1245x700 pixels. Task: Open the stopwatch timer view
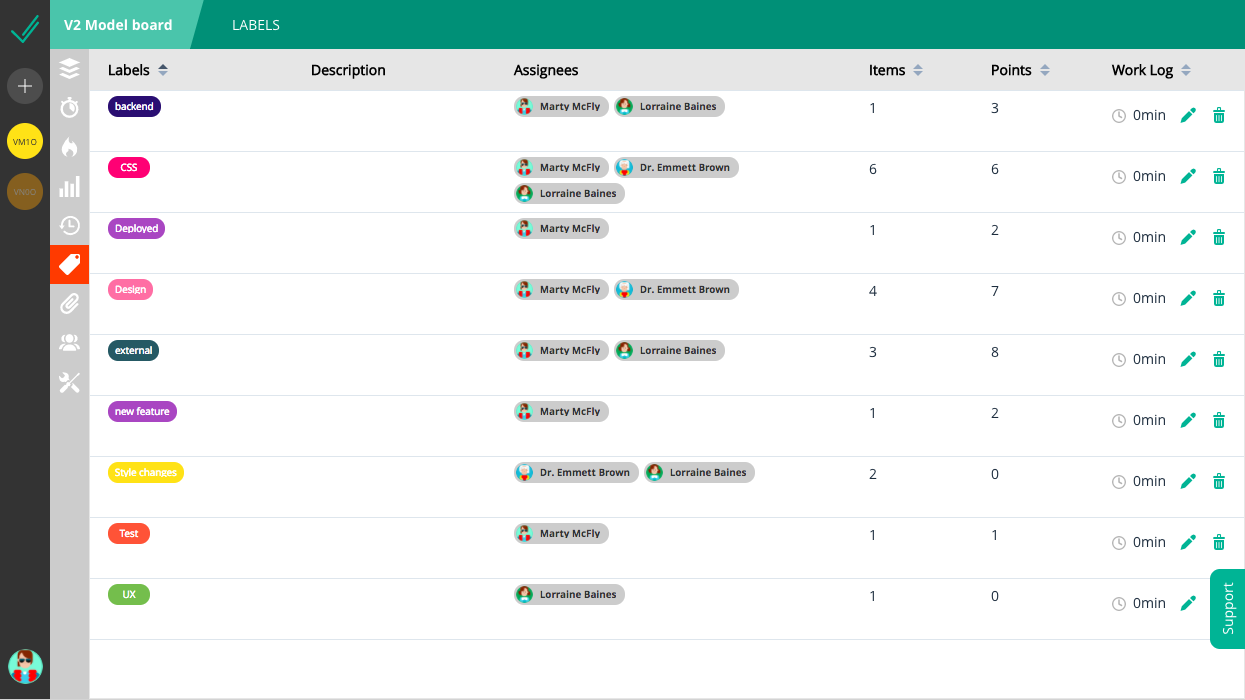(x=69, y=107)
